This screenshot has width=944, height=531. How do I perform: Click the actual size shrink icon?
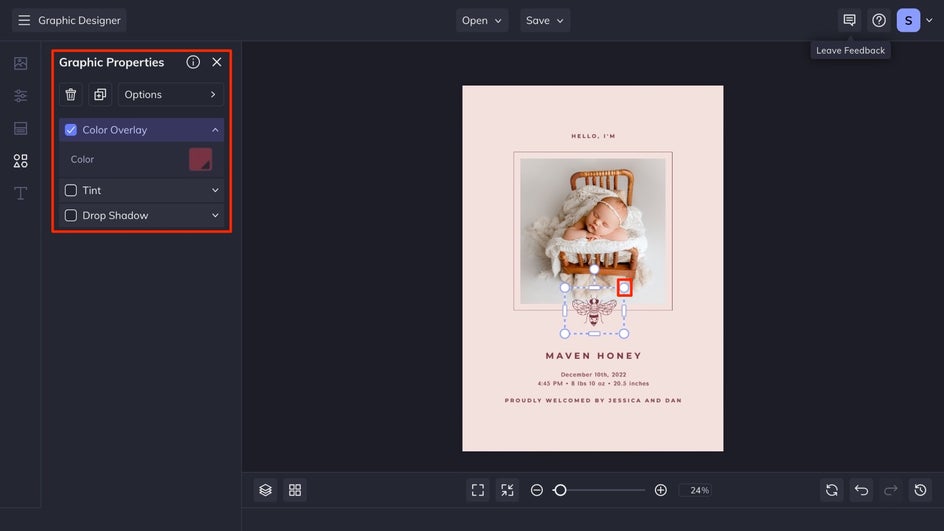pos(508,490)
